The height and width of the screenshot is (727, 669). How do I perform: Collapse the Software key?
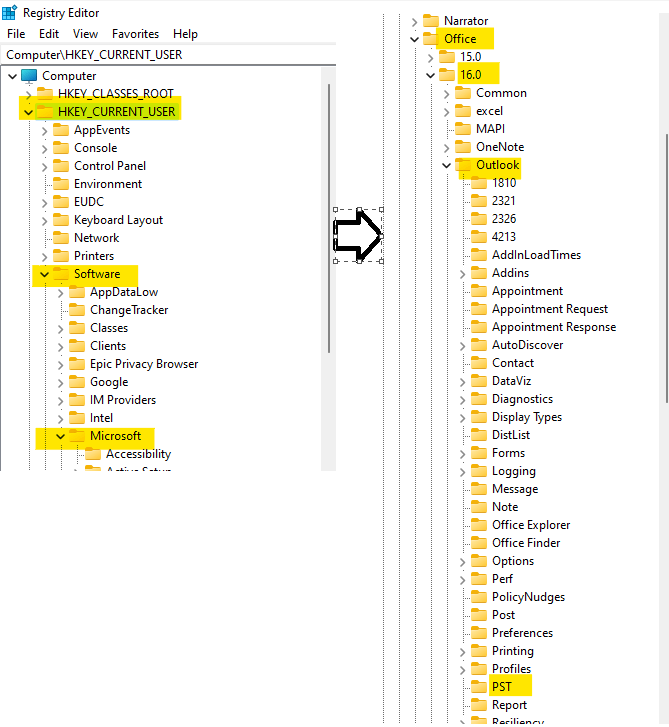(x=45, y=274)
